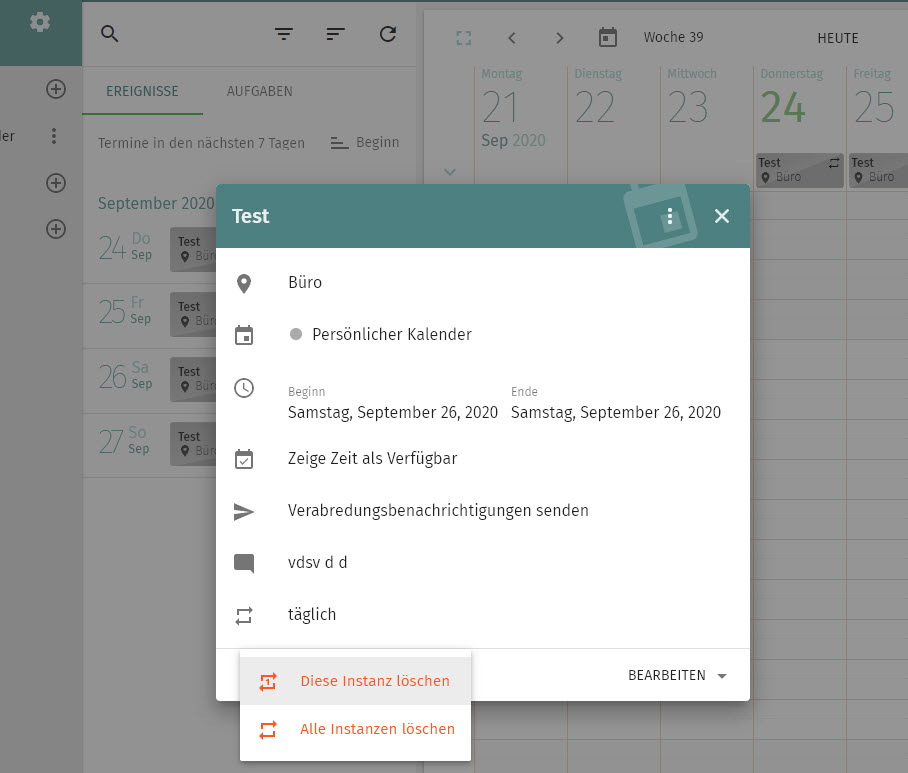Screen dimensions: 908x773
Task: Close the Test event dialog
Action: click(722, 216)
